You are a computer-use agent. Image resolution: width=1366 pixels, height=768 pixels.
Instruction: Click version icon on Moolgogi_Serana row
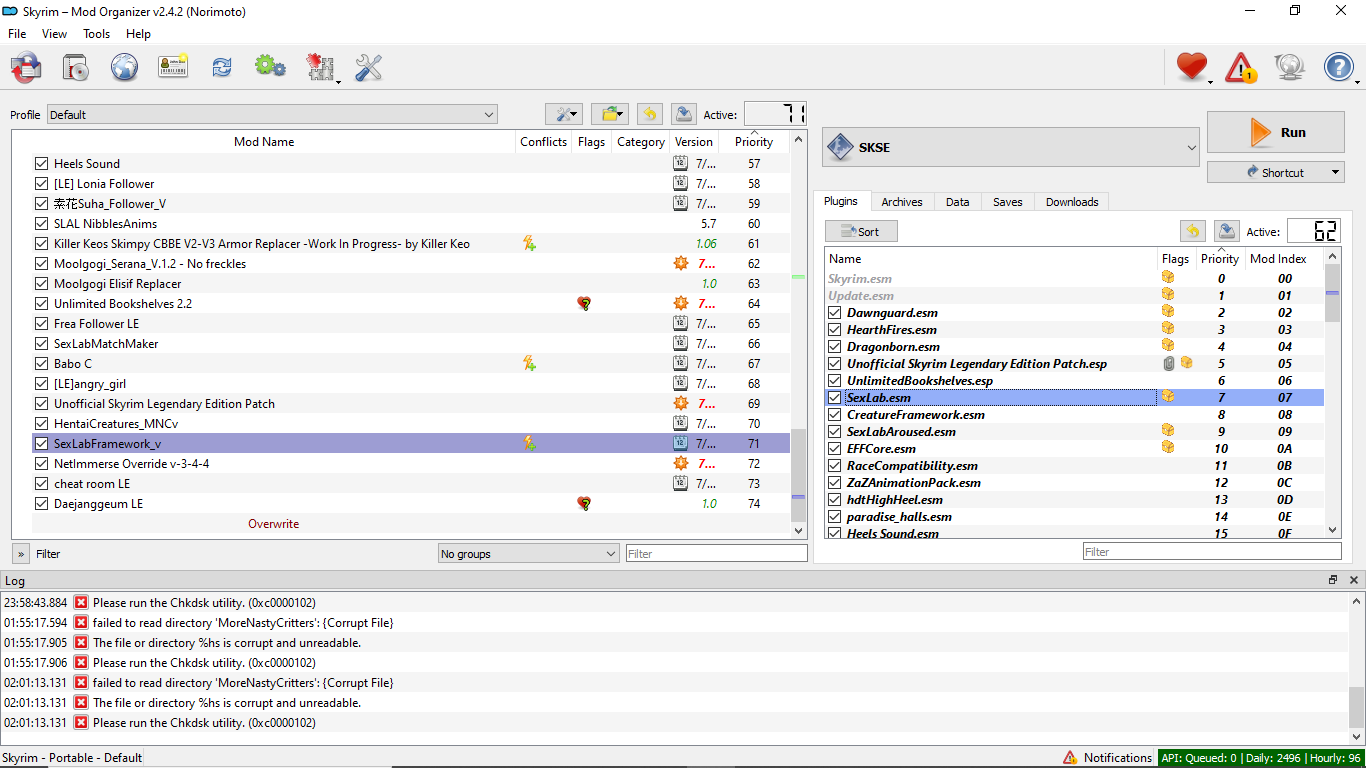tap(681, 264)
